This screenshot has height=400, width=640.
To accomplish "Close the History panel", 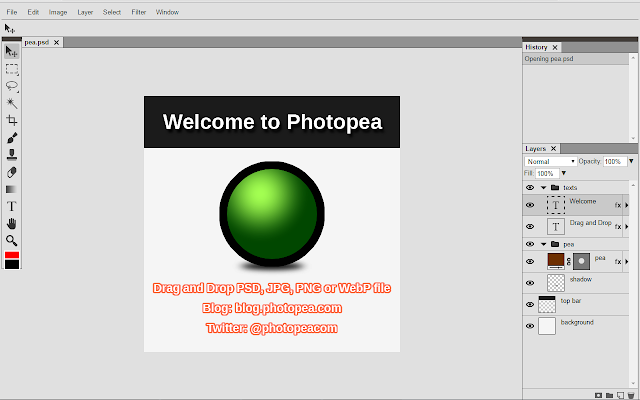I will tap(555, 47).
